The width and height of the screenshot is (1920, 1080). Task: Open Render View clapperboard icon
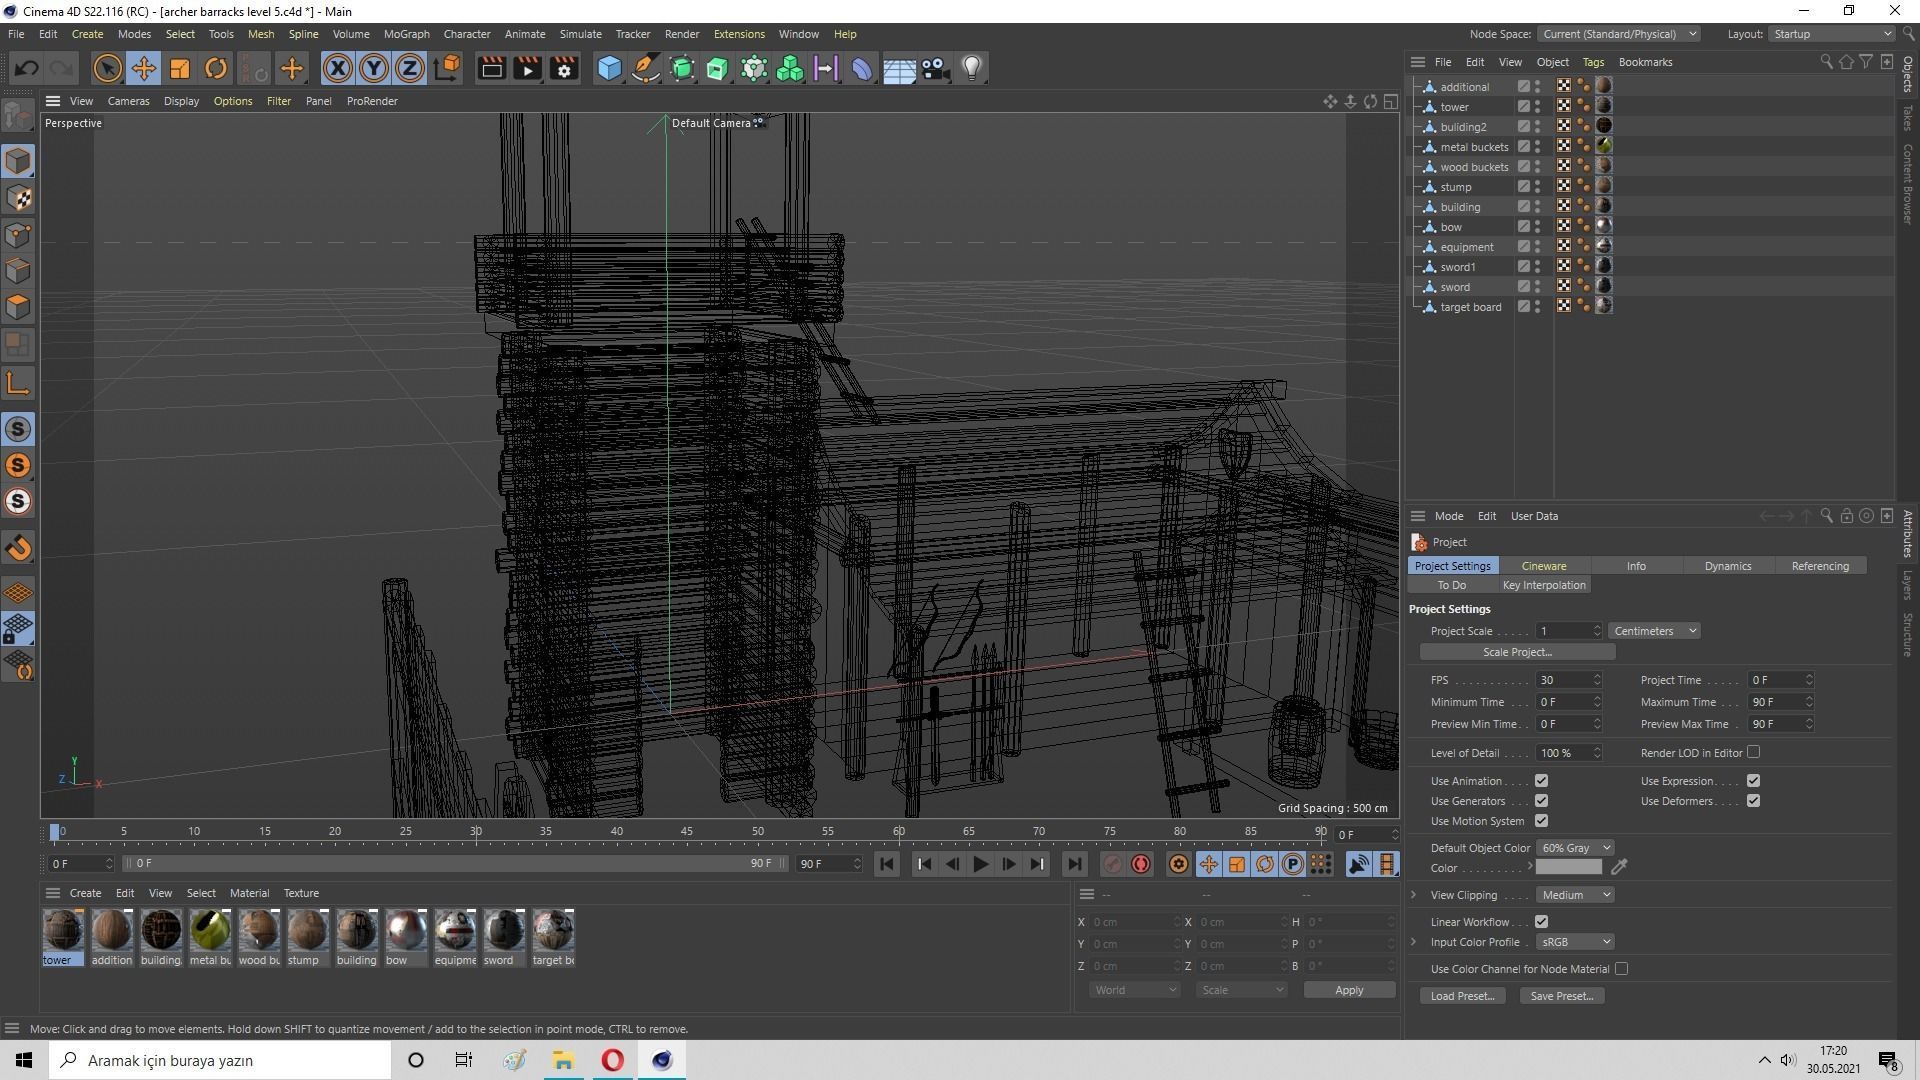(491, 68)
